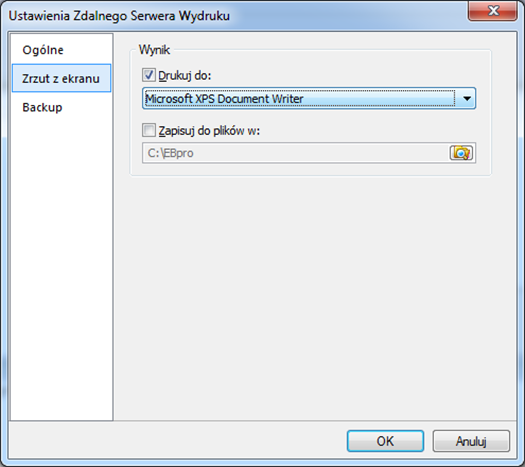Select the Zrzut z ekranu tab
Viewport: 525px width, 467px height.
[61, 78]
